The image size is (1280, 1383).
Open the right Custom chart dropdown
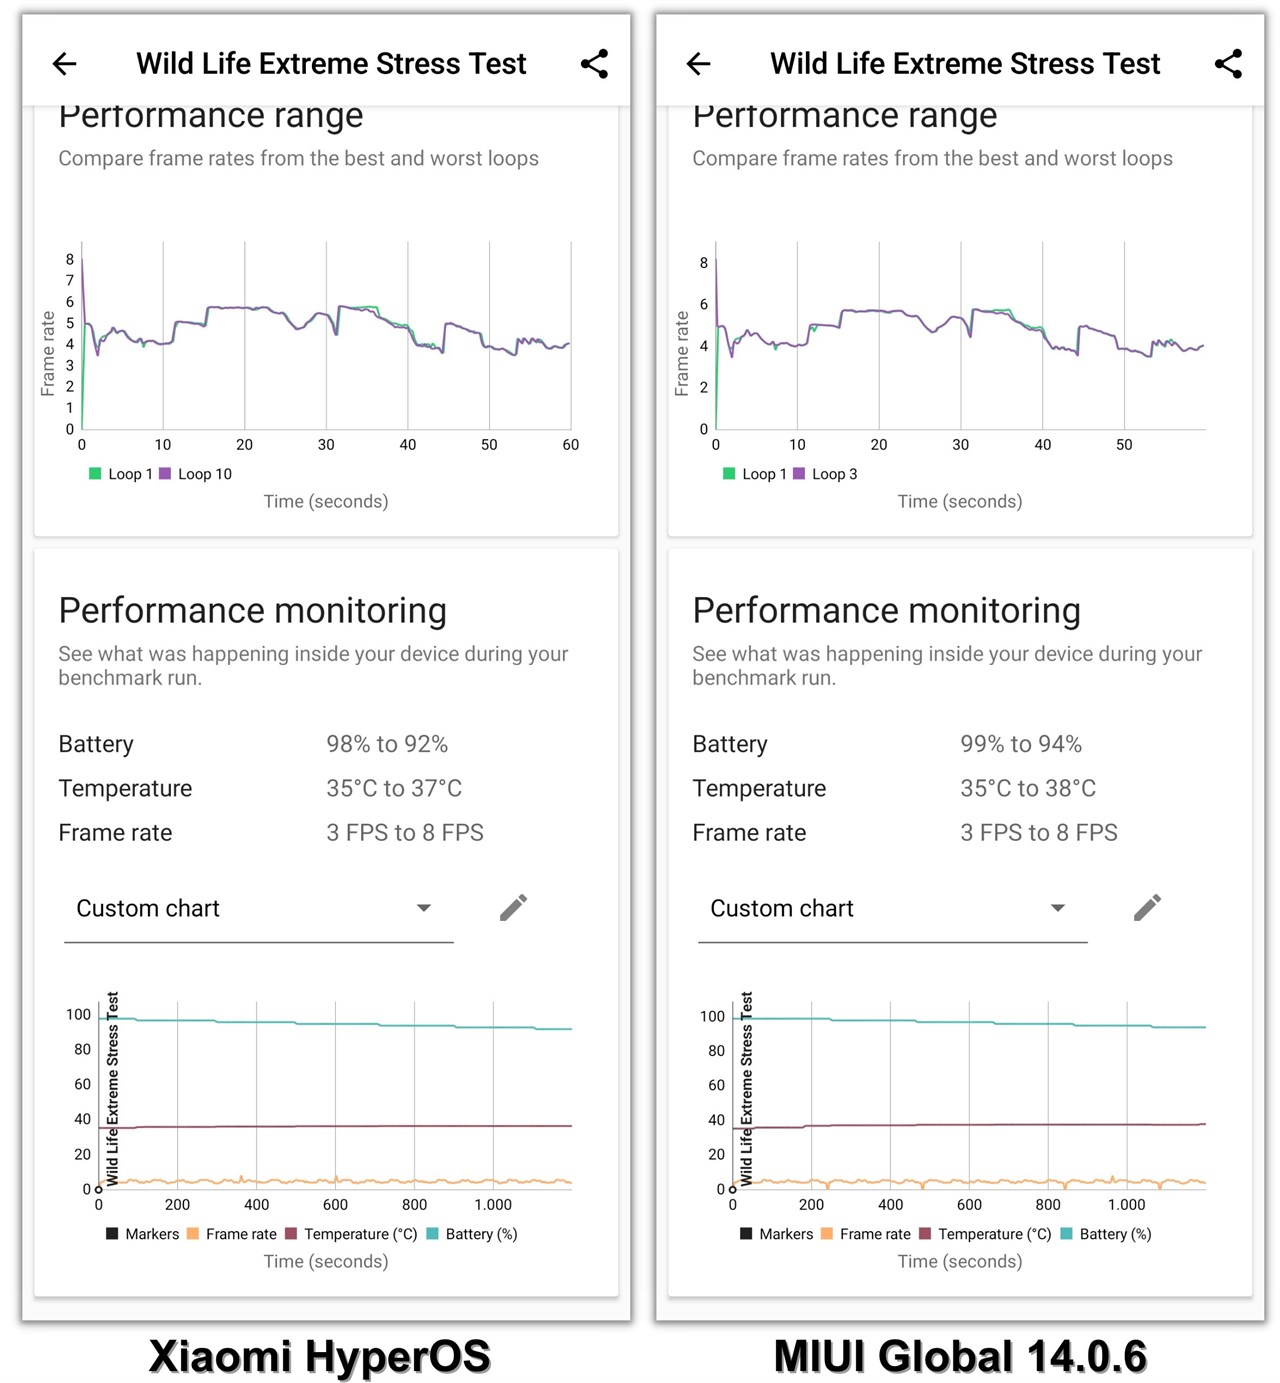click(x=892, y=909)
